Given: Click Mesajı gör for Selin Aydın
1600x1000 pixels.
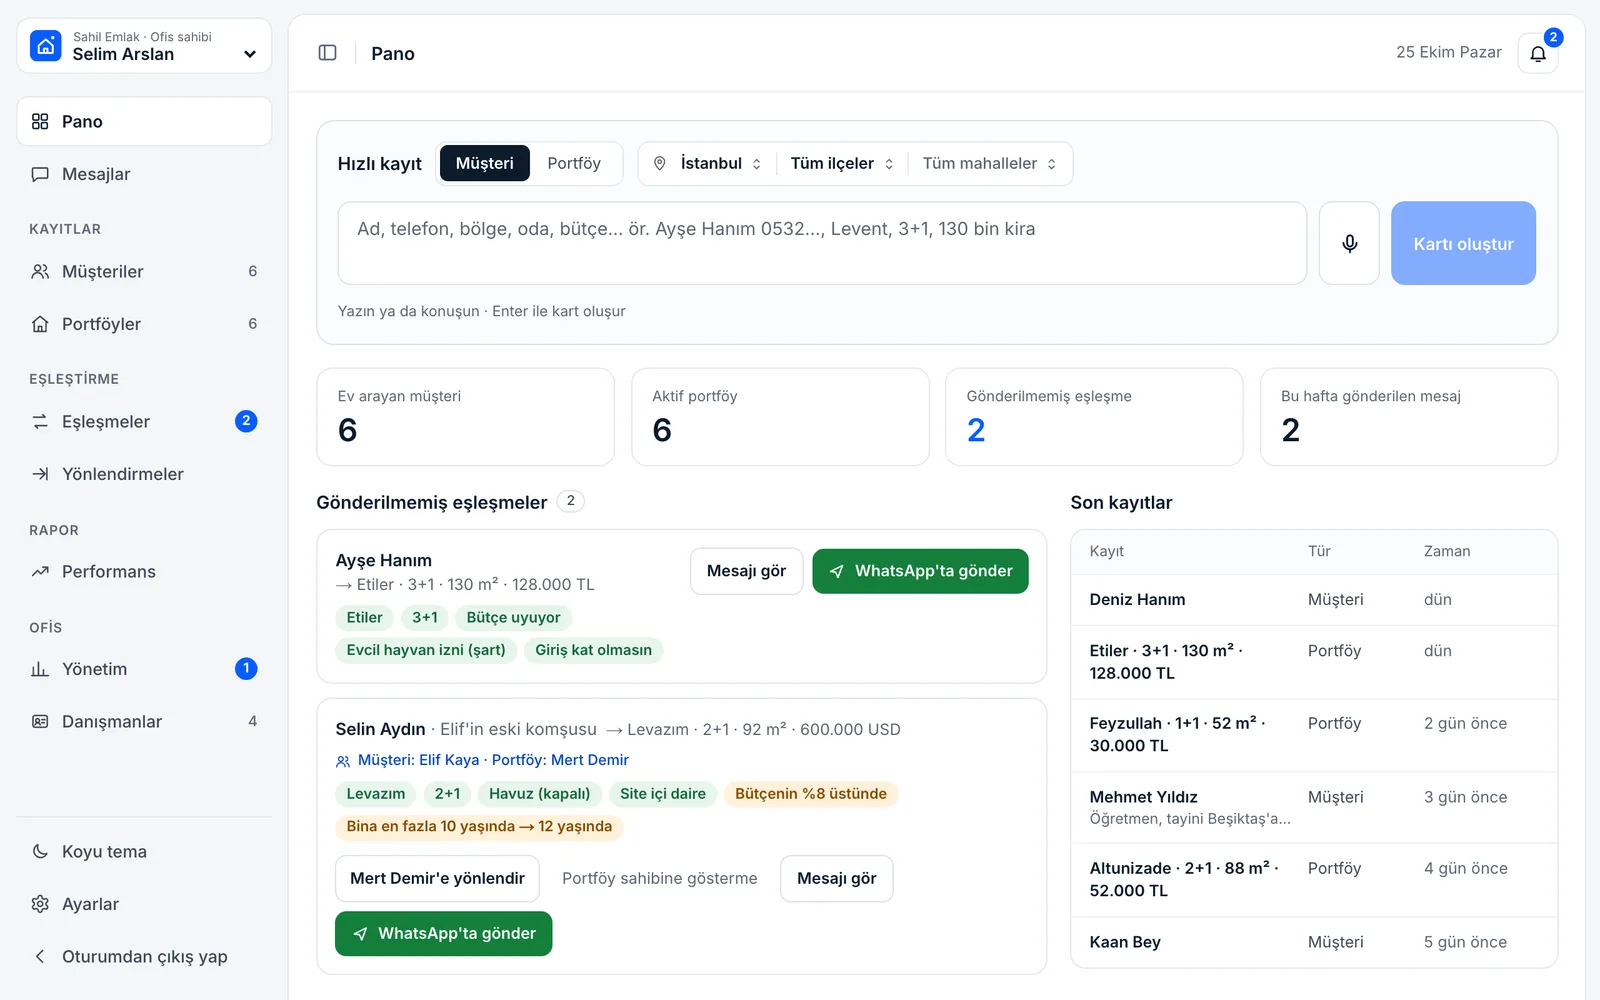Looking at the screenshot, I should 836,878.
